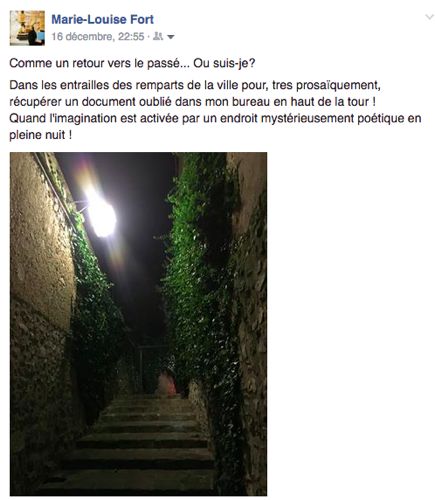
Task: Click the text "Ou suis-je?"
Action: (224, 63)
